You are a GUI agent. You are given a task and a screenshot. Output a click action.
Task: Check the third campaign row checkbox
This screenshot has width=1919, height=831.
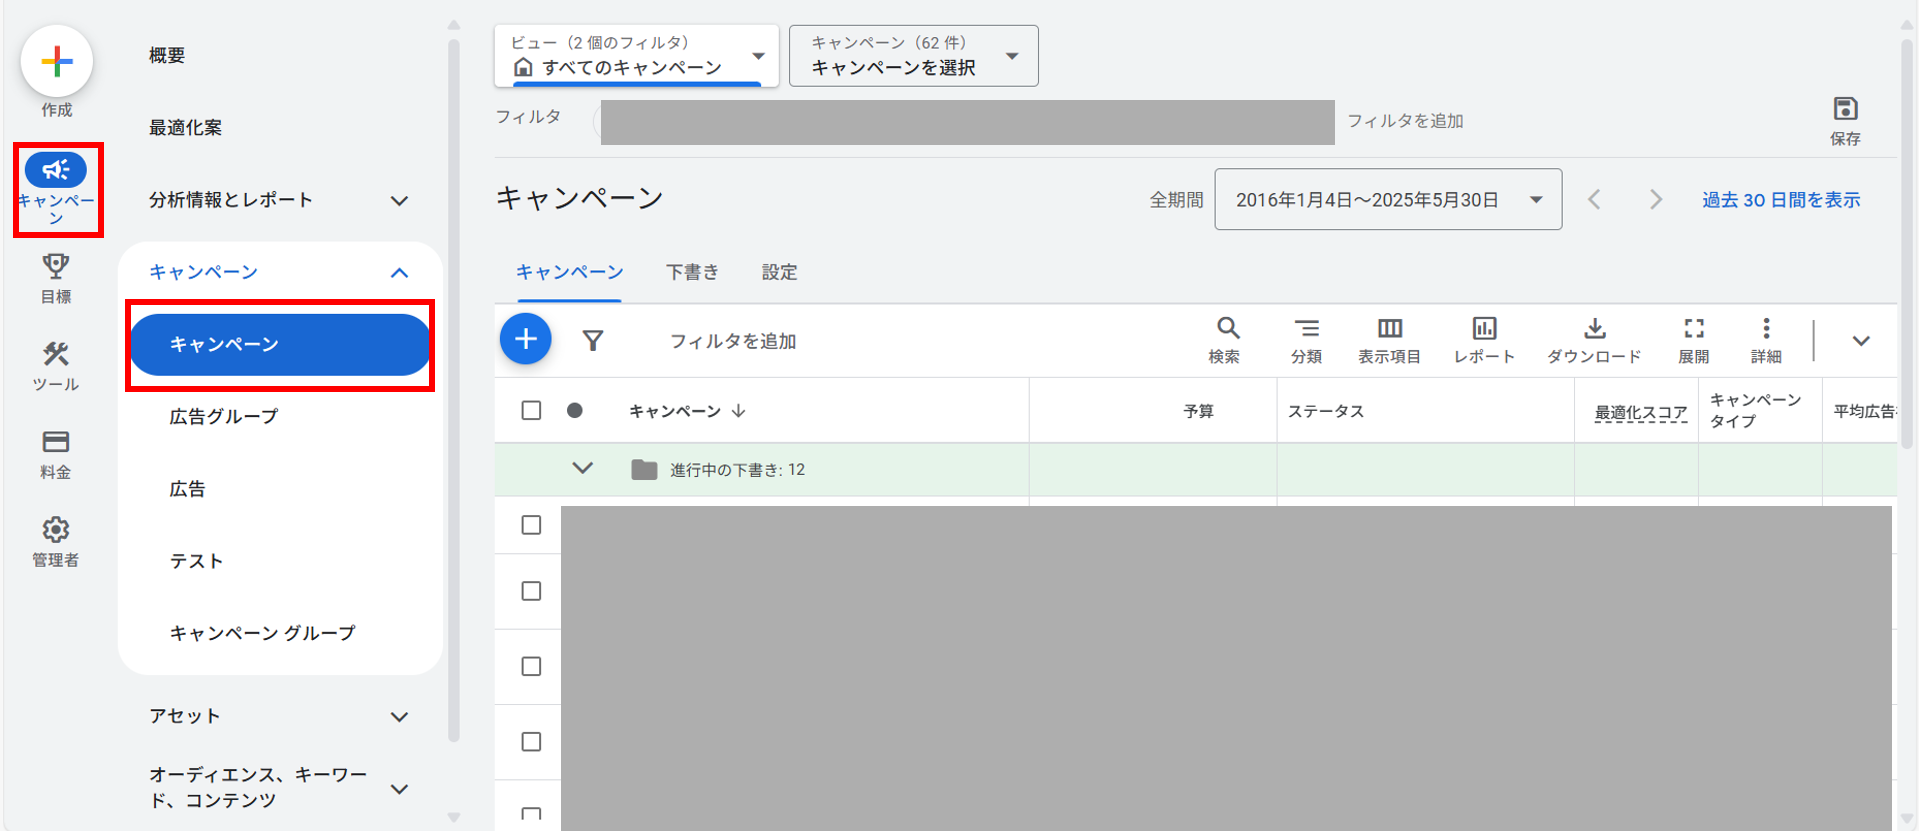531,666
